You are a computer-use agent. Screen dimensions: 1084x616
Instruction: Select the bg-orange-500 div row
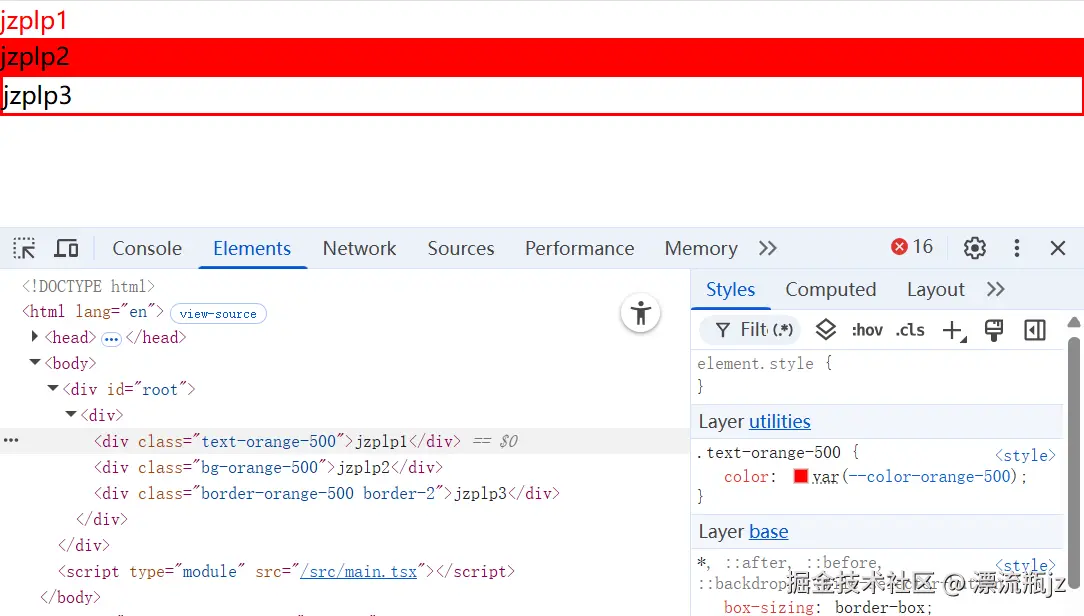point(268,467)
